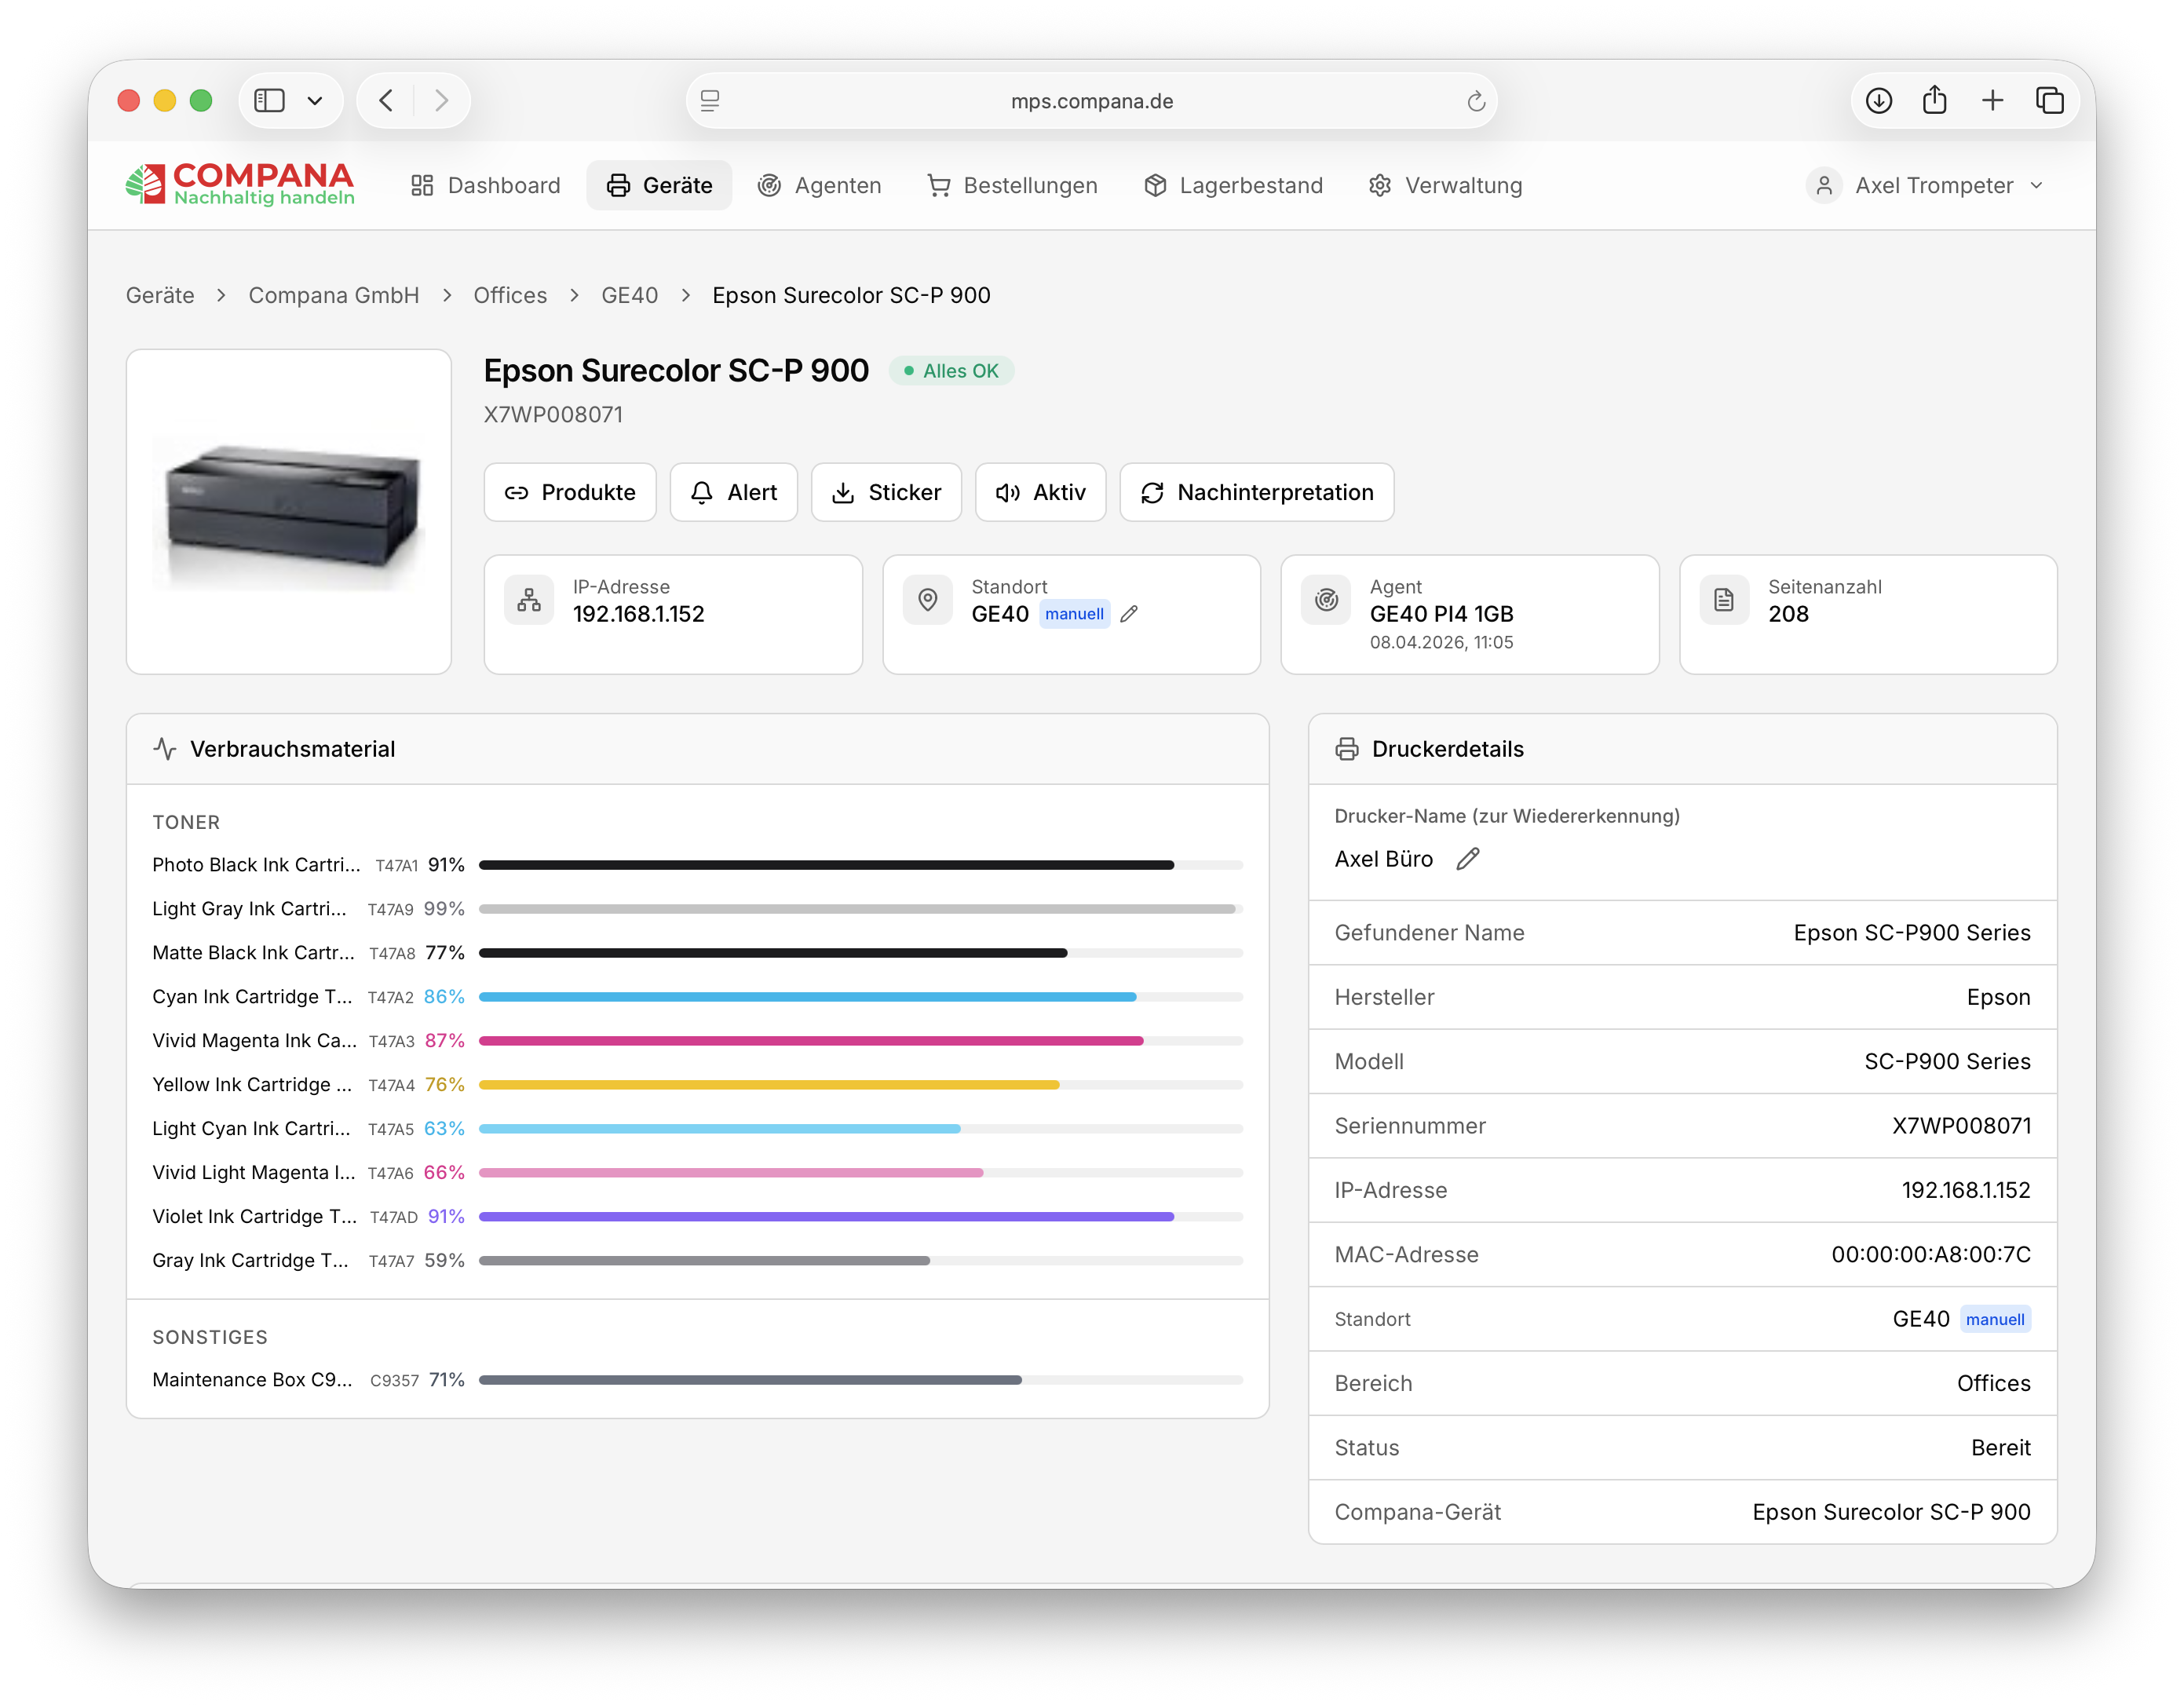Click the manuell badge in Druckerdetails Standort row

(x=1995, y=1320)
